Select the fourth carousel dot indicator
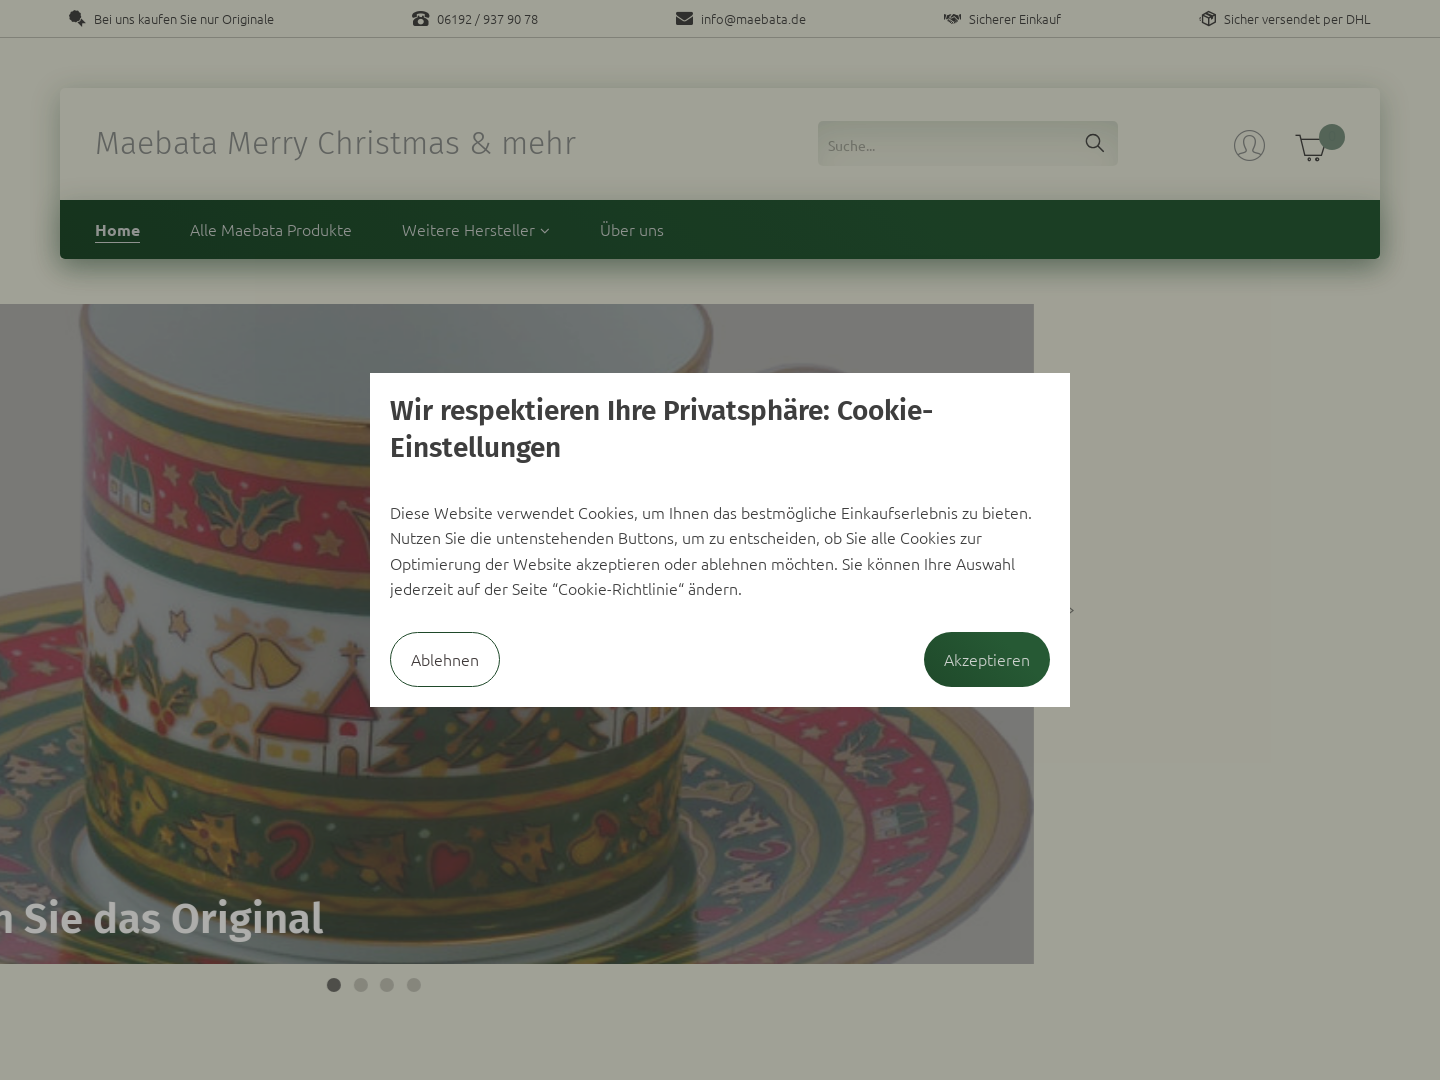 pyautogui.click(x=414, y=985)
